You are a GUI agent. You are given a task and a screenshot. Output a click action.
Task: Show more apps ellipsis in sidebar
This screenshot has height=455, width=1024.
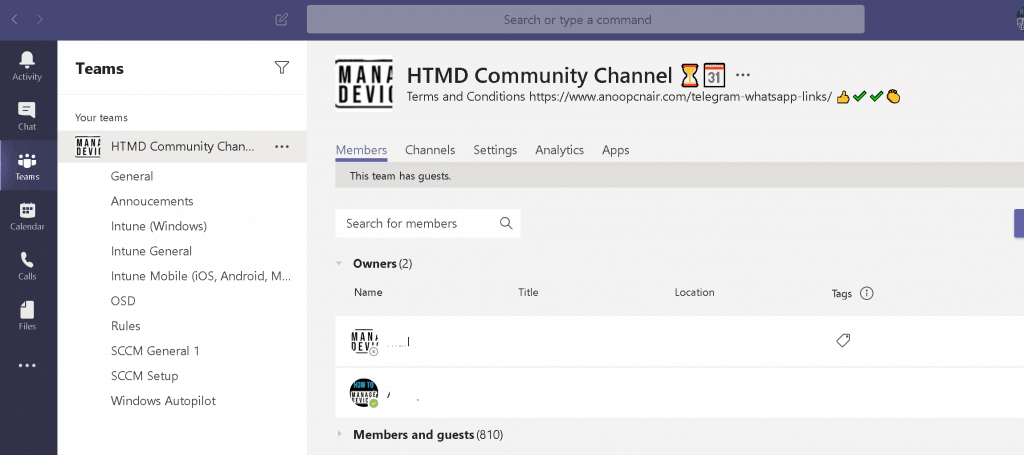(27, 366)
